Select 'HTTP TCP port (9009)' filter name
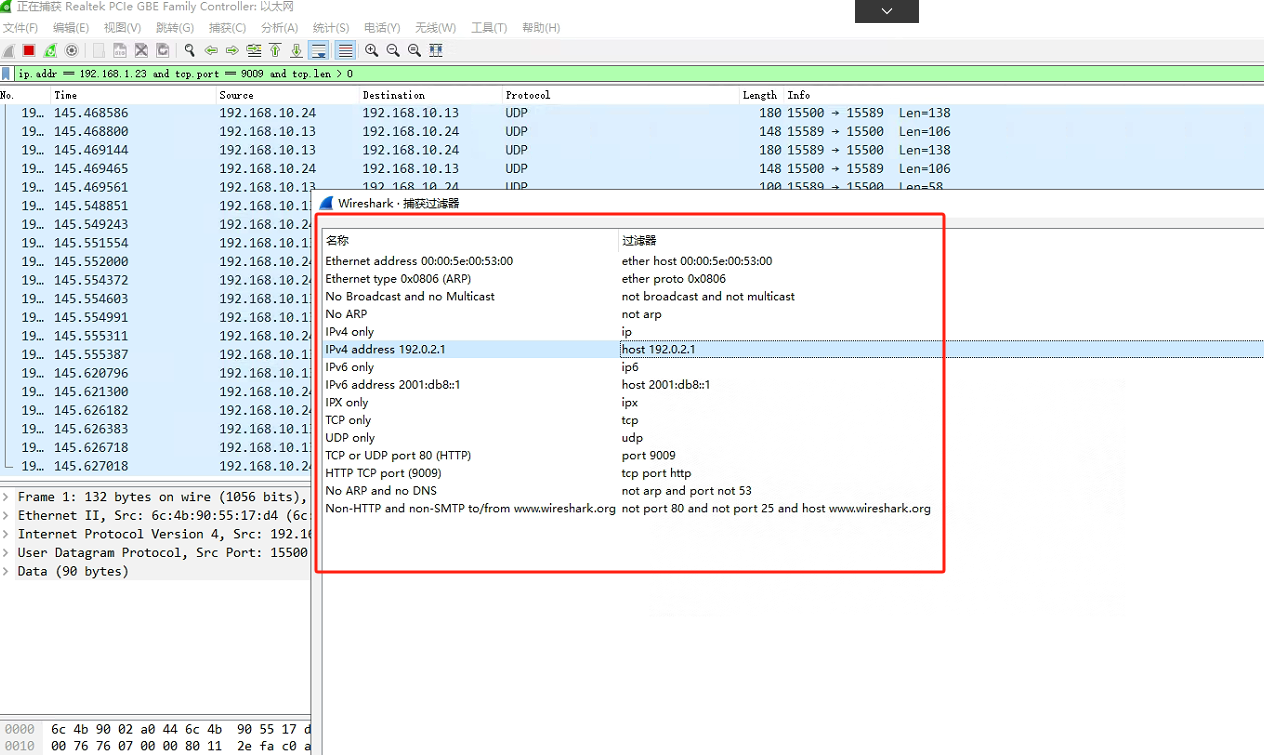Screen dimensions: 1264x755 [x=383, y=473]
